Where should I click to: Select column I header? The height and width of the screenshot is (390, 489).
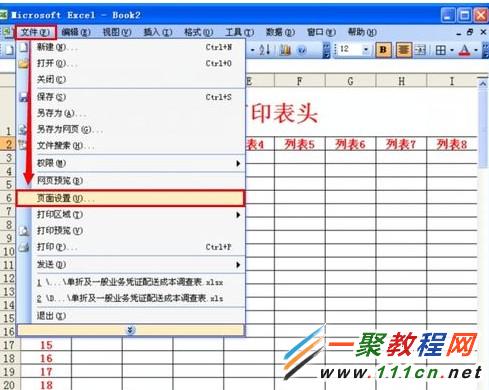(452, 81)
